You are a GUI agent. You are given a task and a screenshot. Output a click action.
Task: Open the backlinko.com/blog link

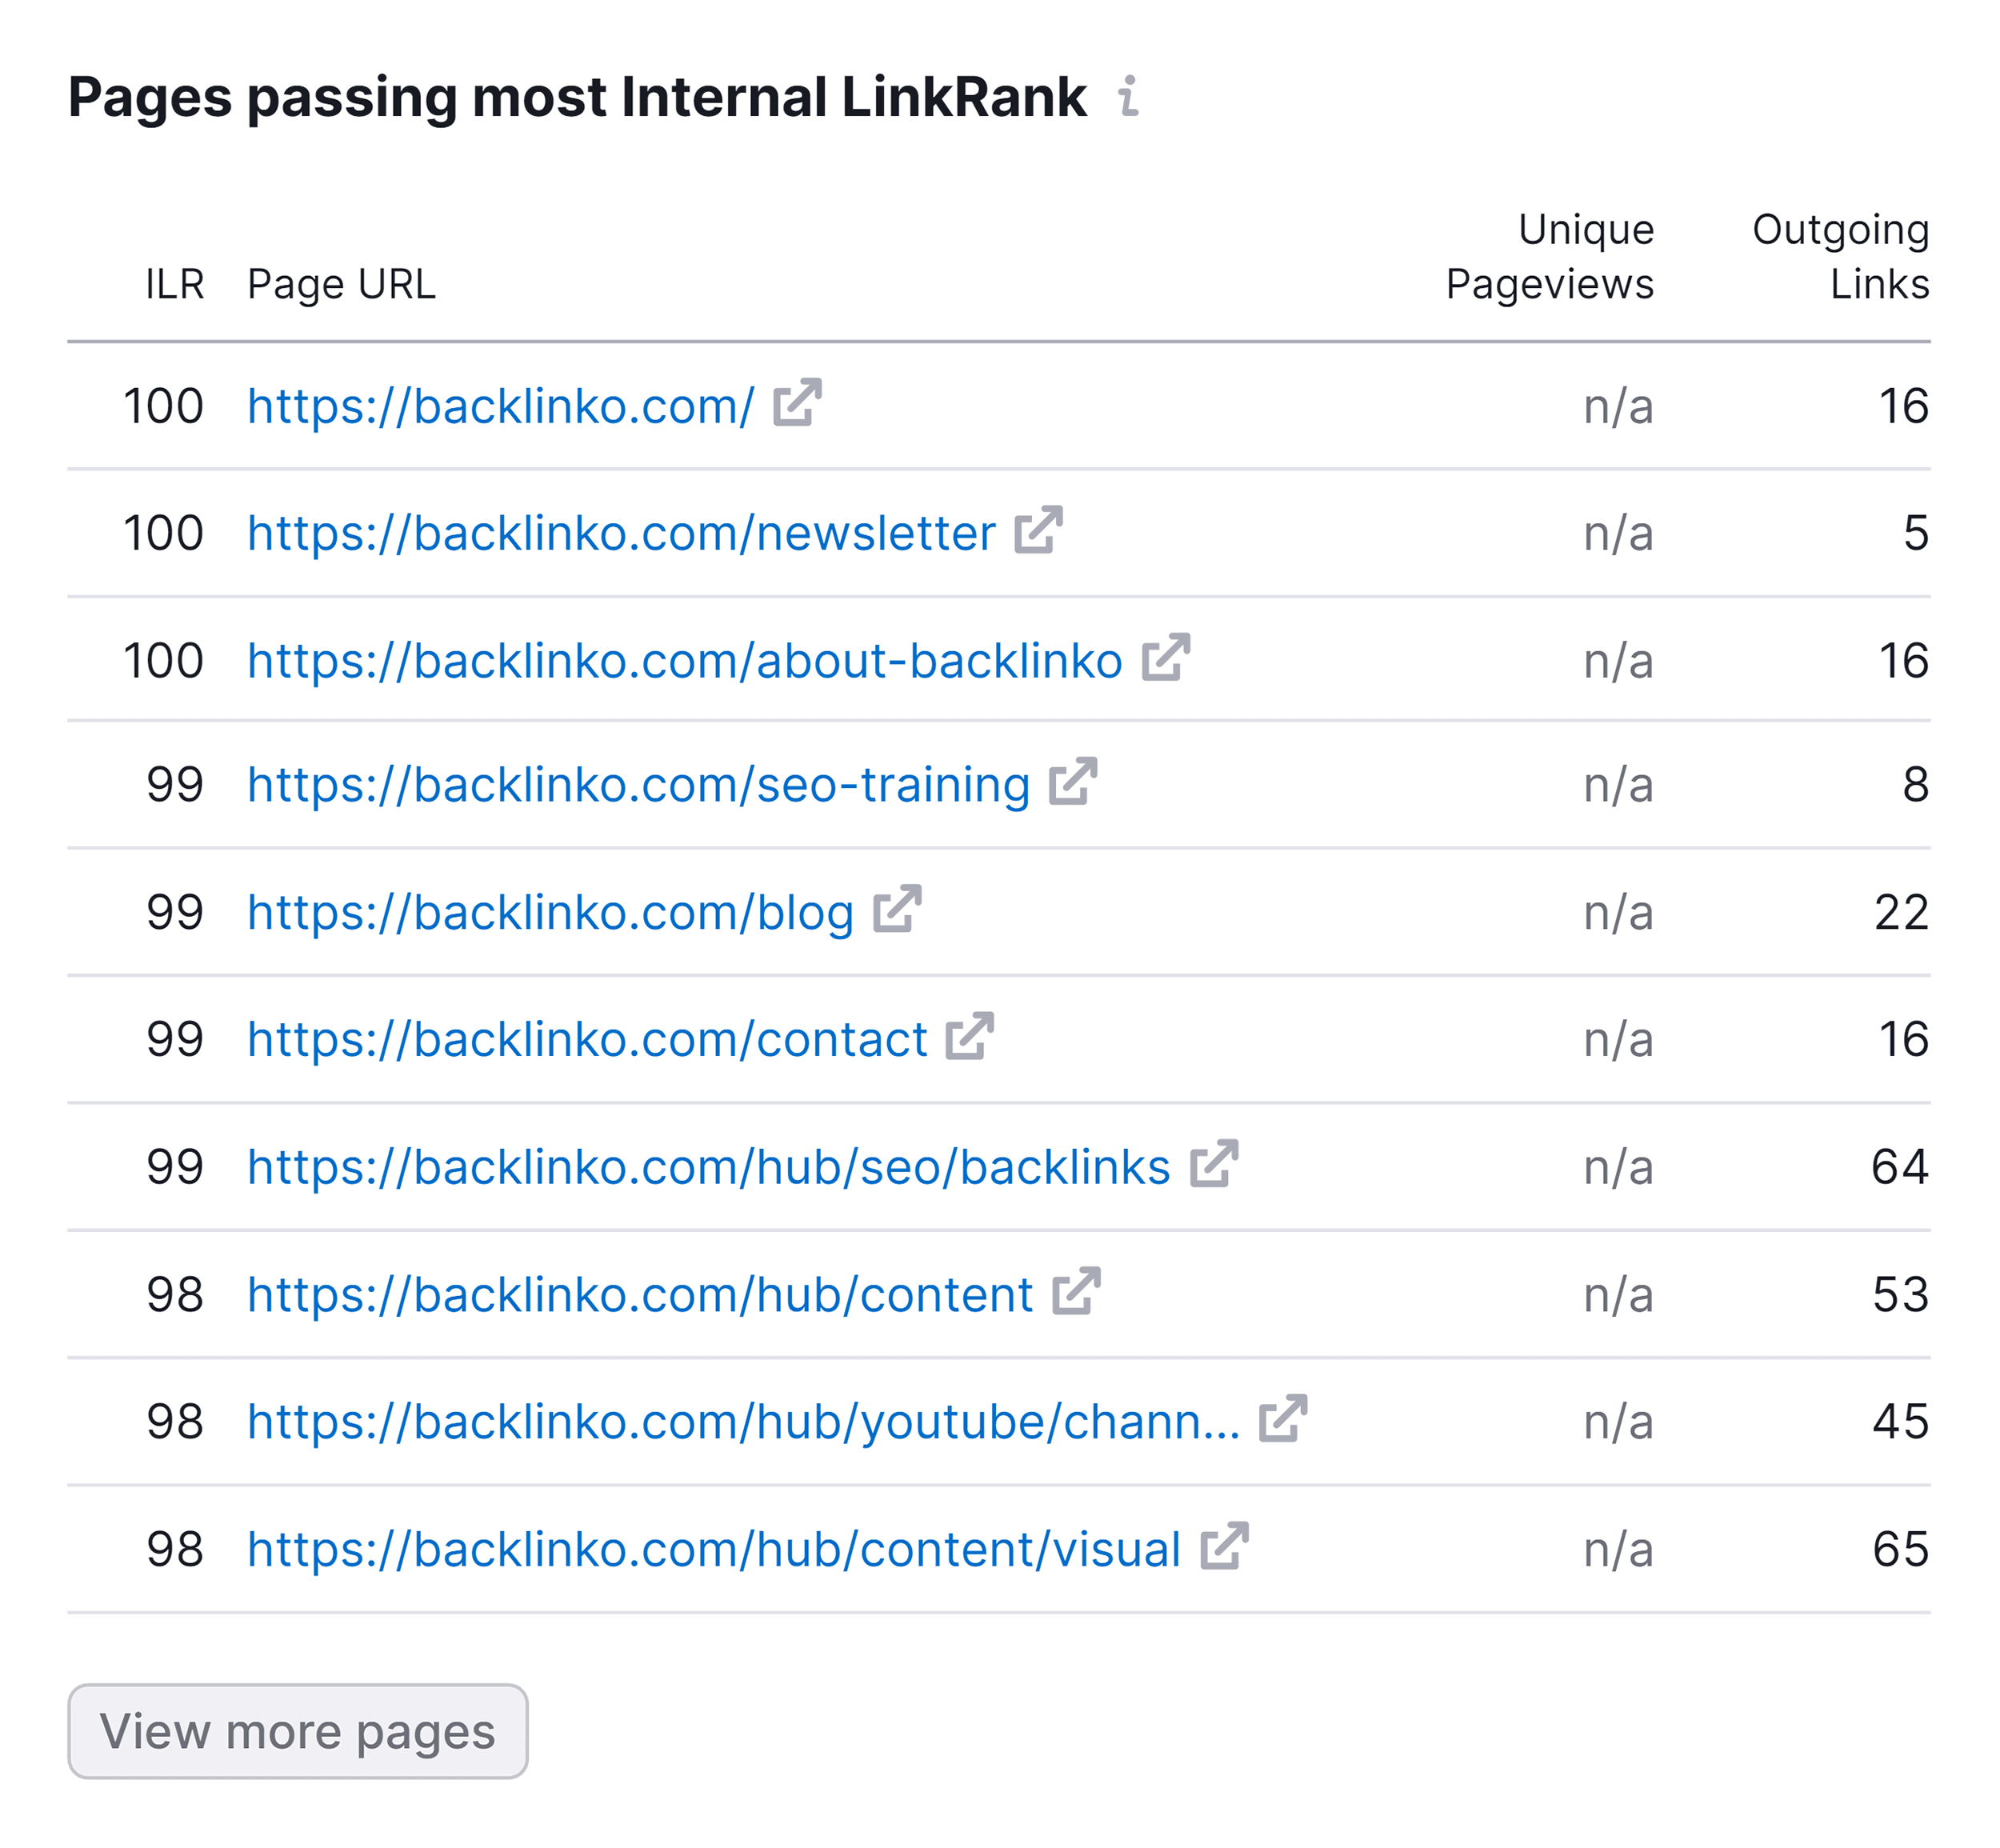tap(550, 912)
